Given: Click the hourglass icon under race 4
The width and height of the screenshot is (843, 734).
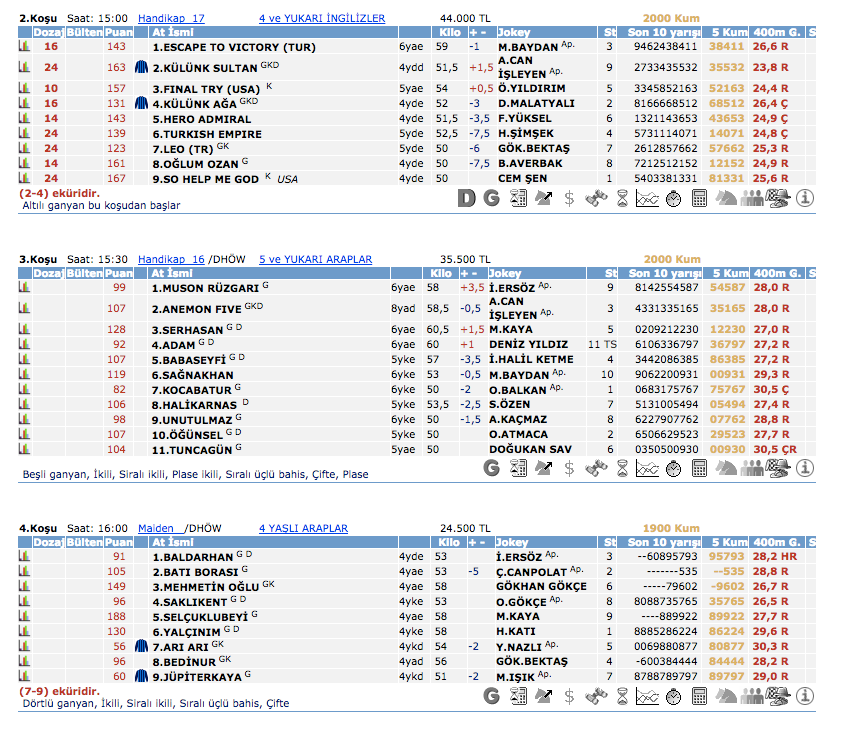Looking at the screenshot, I should click(x=622, y=696).
